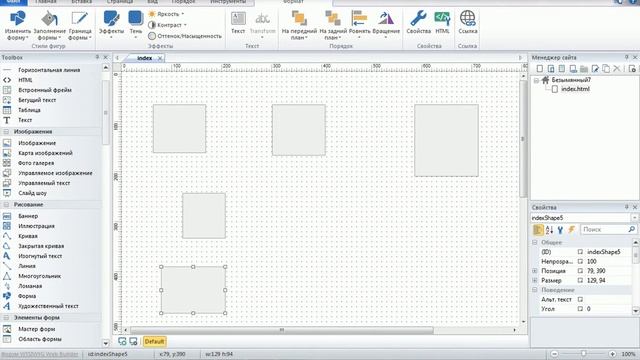Image resolution: width=640 pixels, height=360 pixels.
Task: Toggle categorized view in Свойства panel
Action: pyautogui.click(x=538, y=230)
